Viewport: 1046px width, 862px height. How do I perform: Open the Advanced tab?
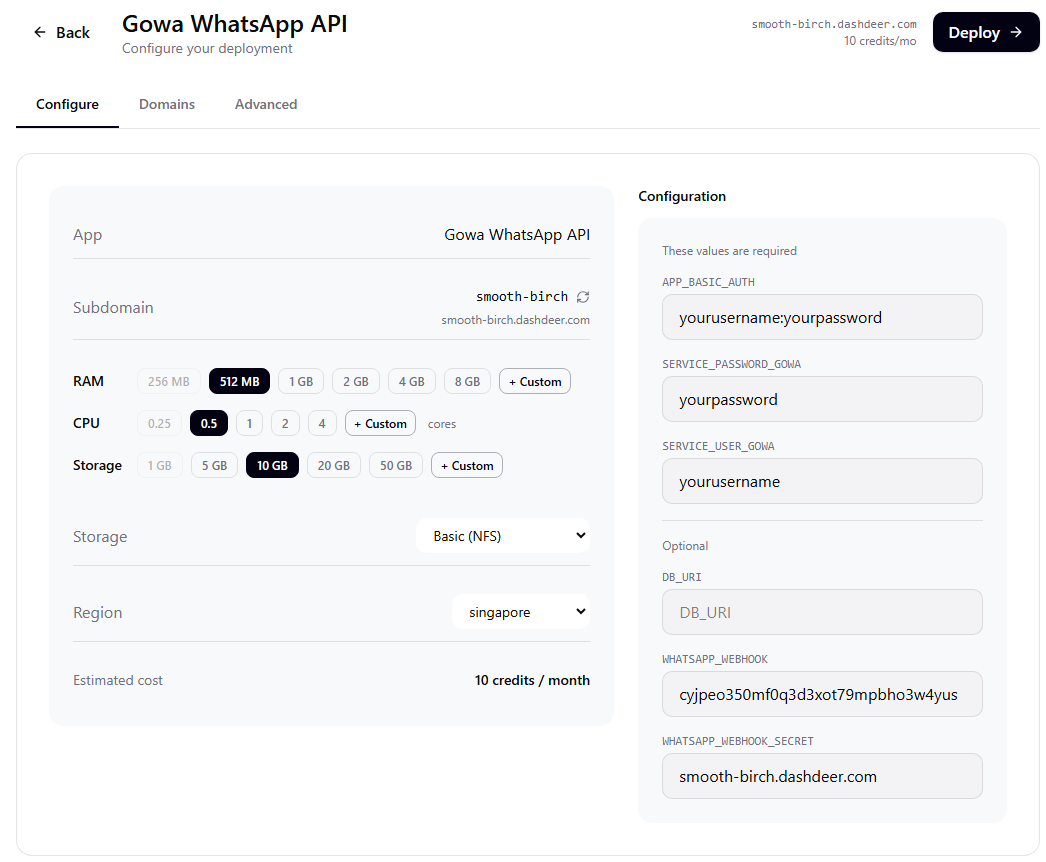pyautogui.click(x=266, y=104)
